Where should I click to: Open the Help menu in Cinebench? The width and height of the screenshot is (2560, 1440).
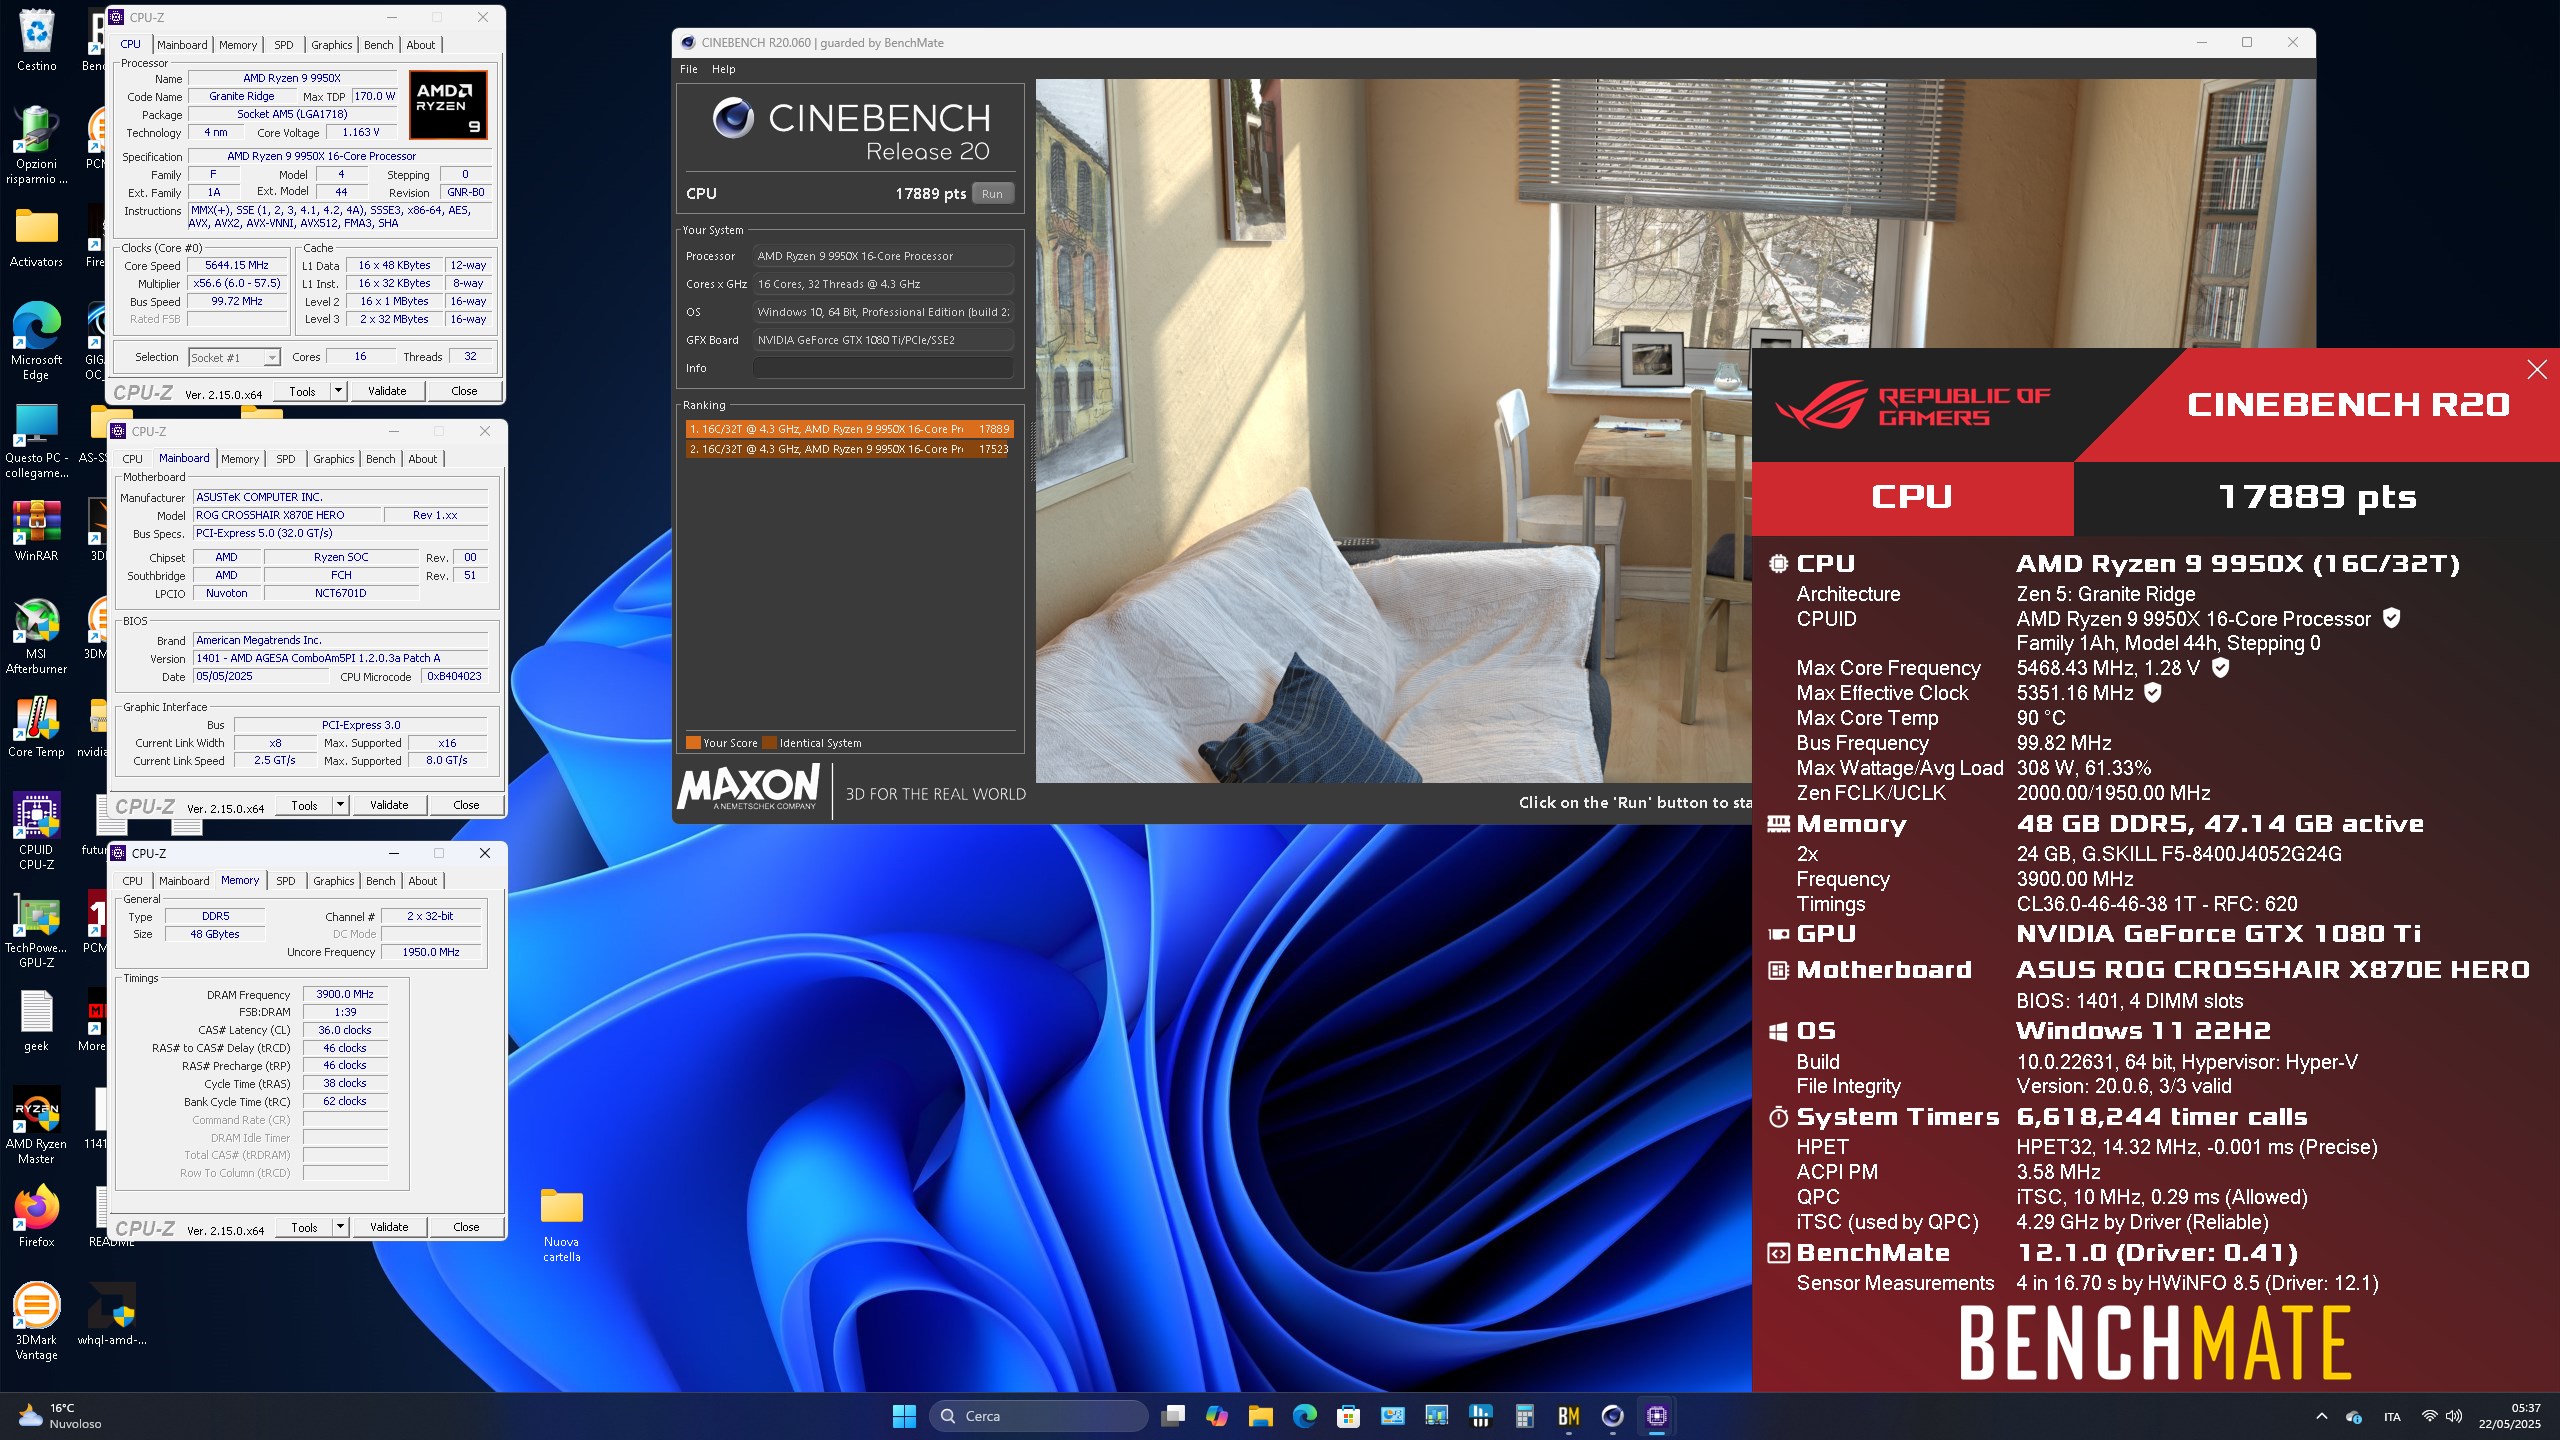pos(723,69)
